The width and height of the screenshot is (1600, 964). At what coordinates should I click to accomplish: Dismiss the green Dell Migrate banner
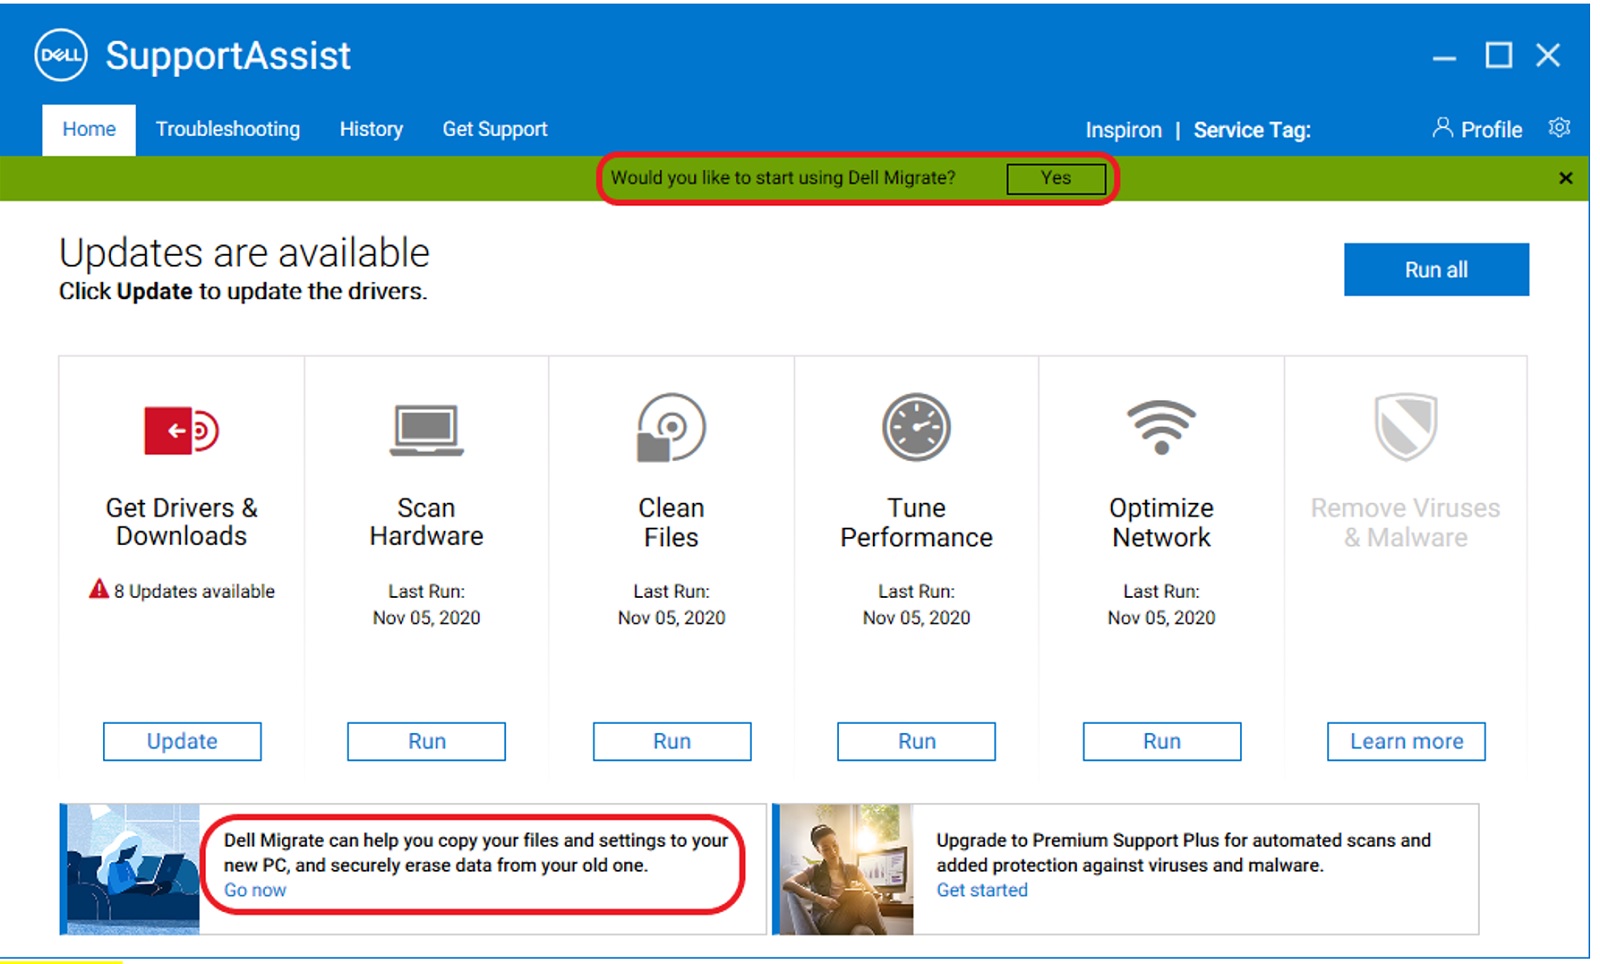click(x=1566, y=178)
